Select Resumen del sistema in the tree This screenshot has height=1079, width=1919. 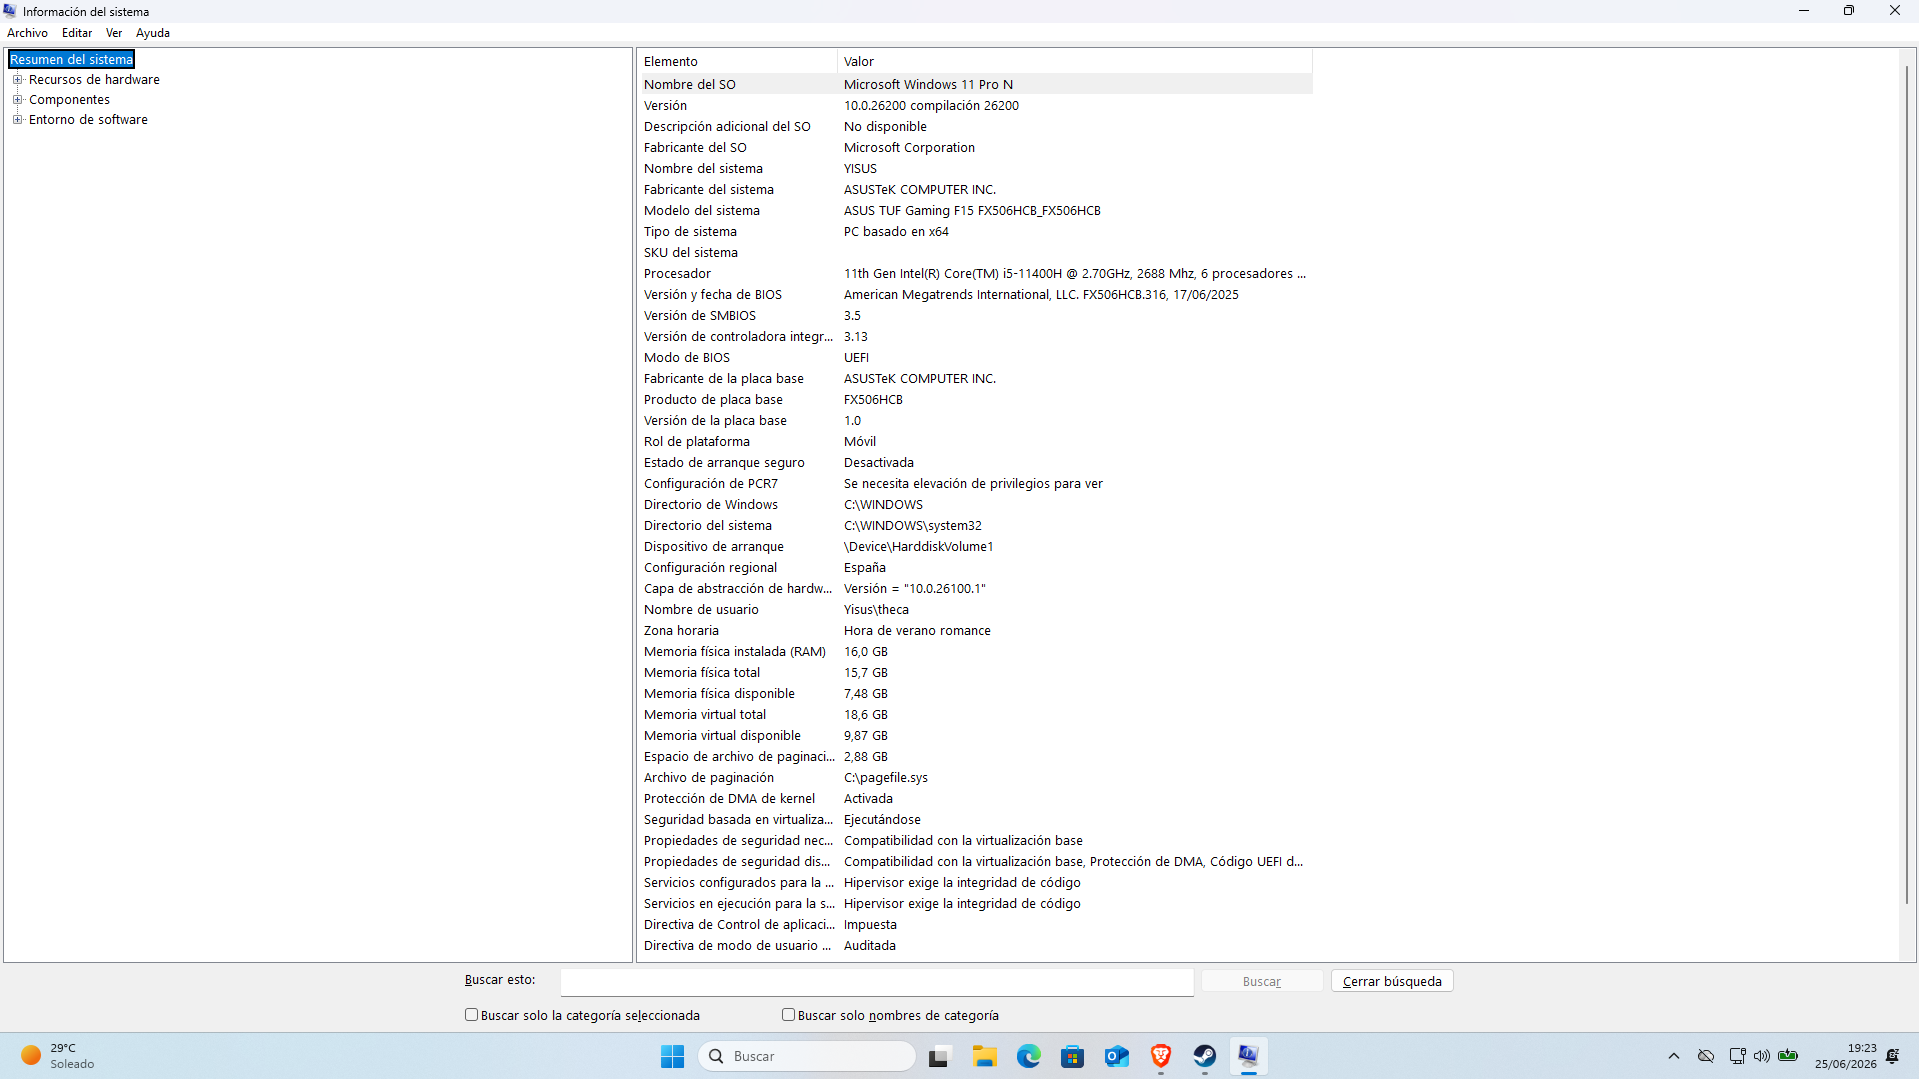(71, 60)
